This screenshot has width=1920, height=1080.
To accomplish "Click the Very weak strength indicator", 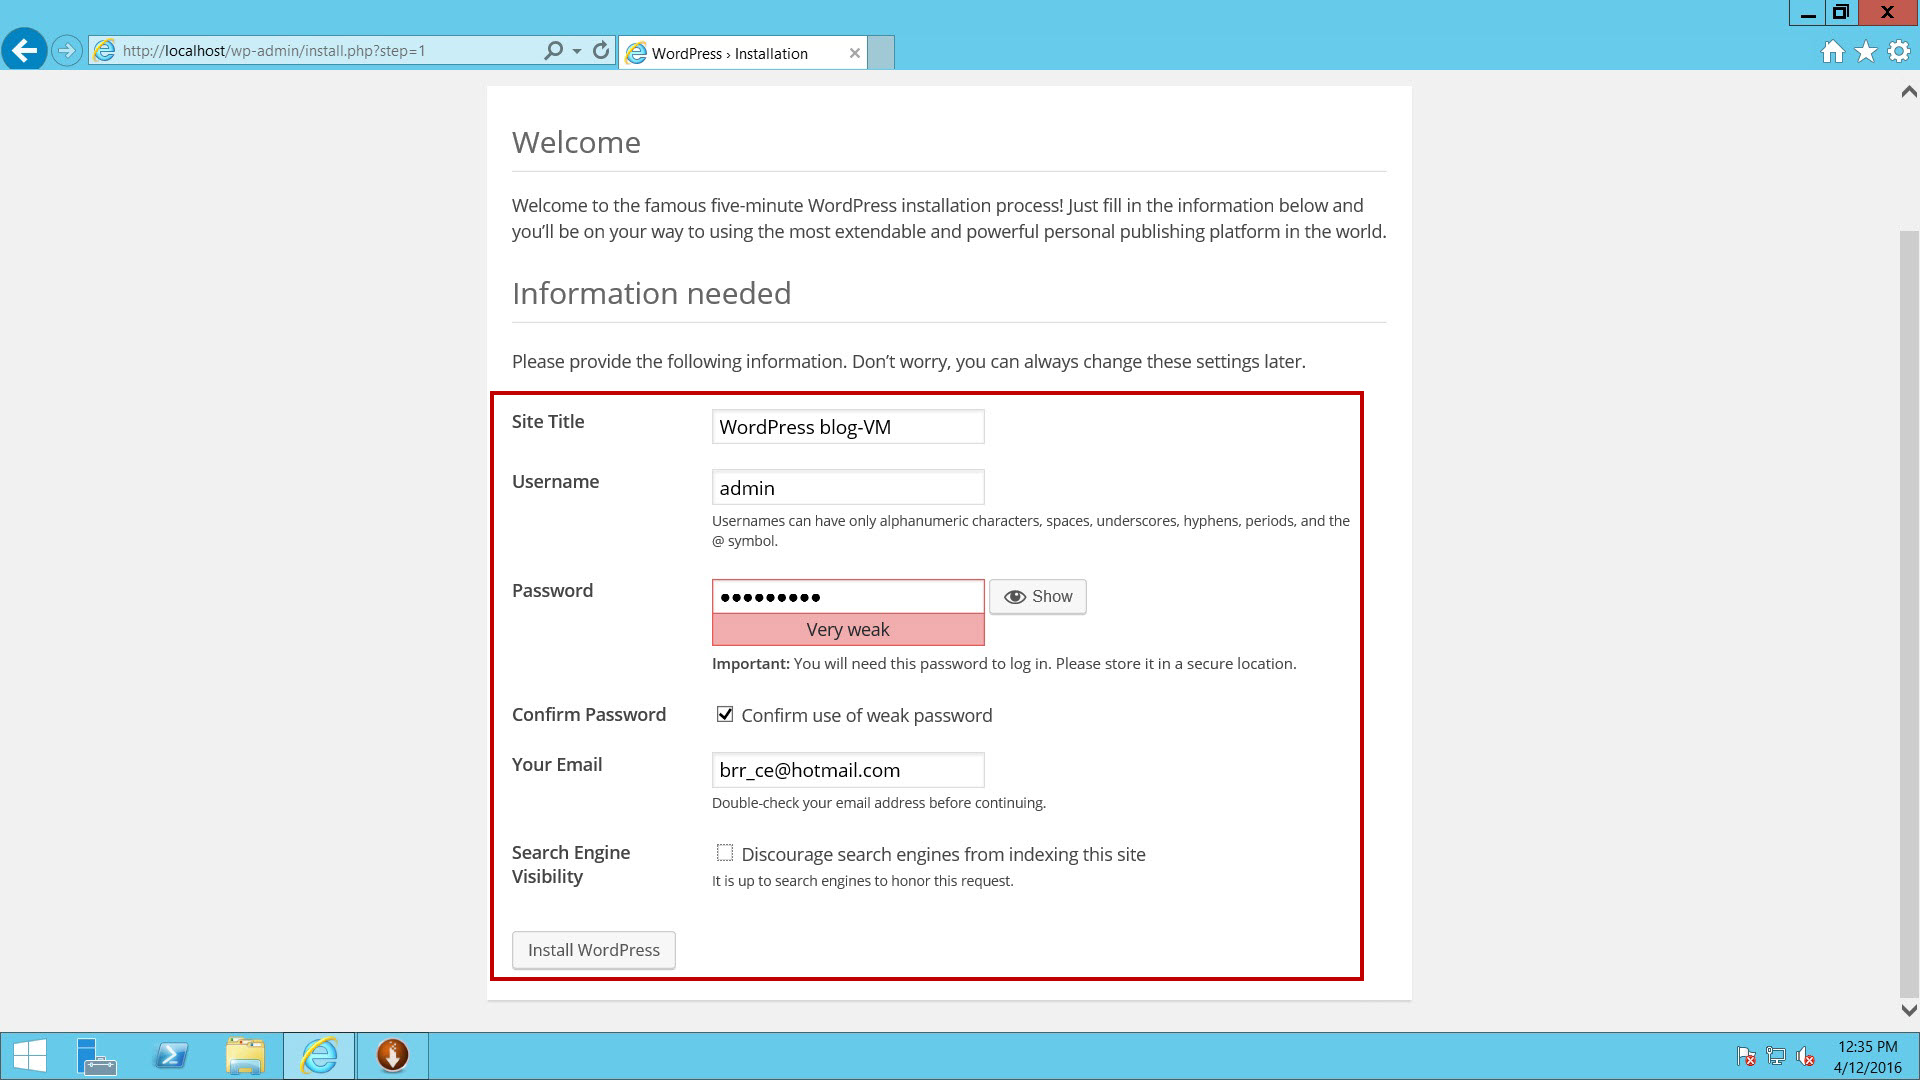I will click(x=848, y=630).
